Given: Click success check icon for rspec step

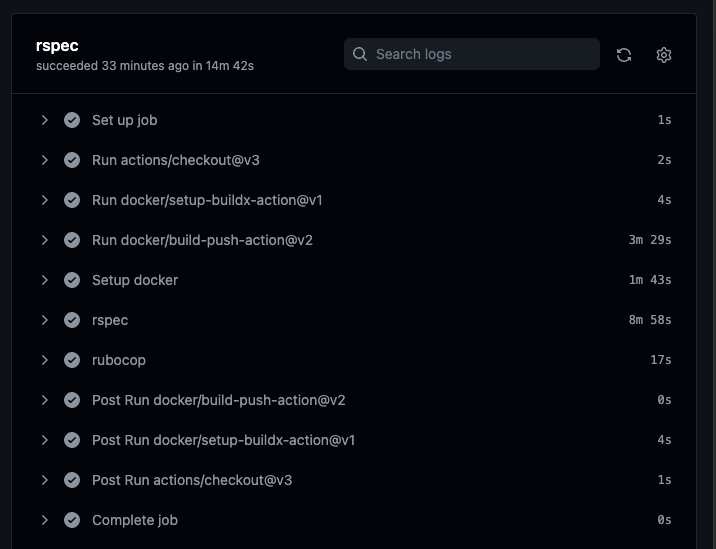Looking at the screenshot, I should click(x=72, y=320).
